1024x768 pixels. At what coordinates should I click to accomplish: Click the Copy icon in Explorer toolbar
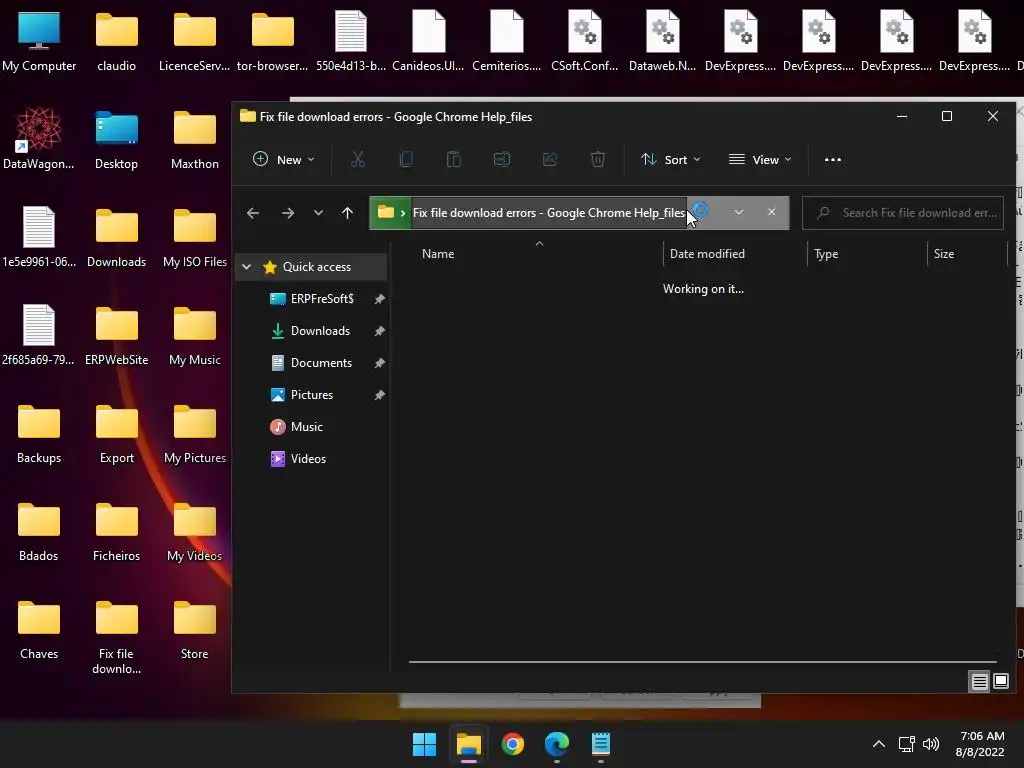[406, 159]
